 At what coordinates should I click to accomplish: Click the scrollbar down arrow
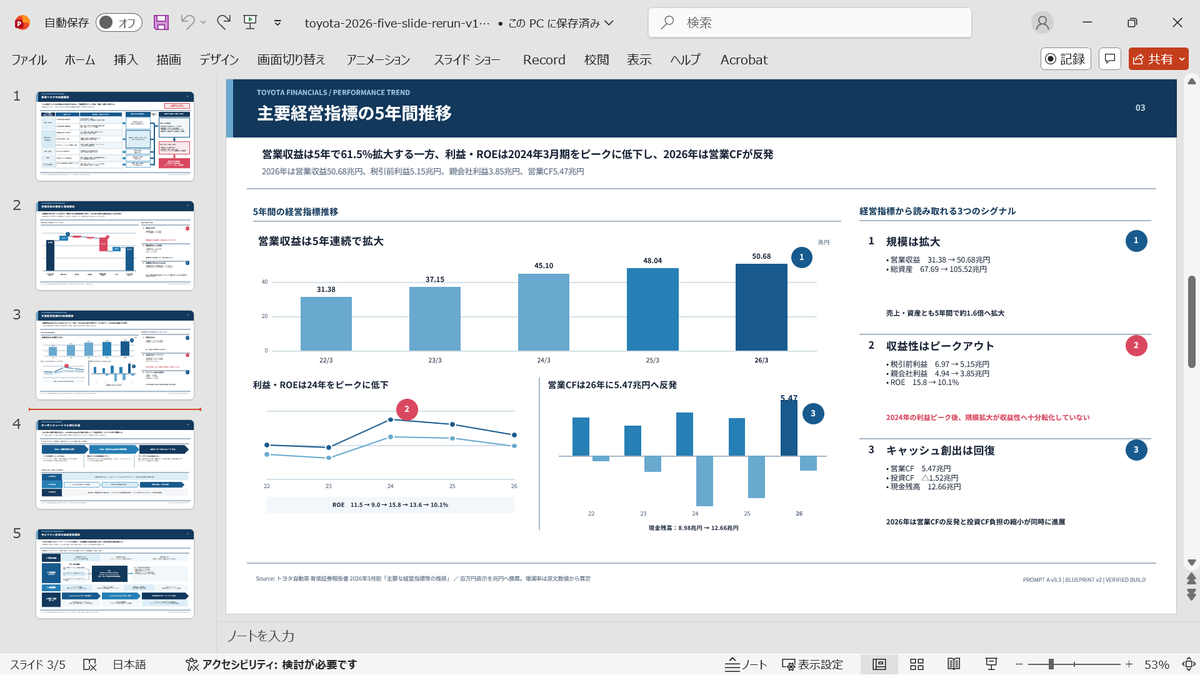coord(1191,561)
